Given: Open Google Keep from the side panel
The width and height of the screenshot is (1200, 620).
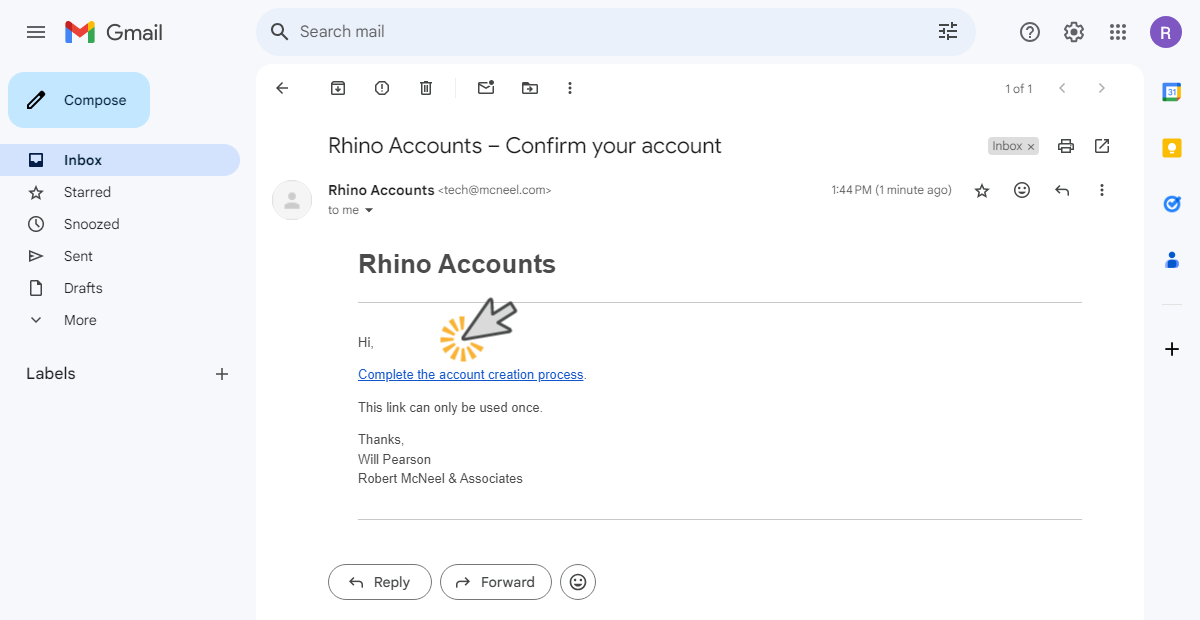Looking at the screenshot, I should [x=1171, y=147].
